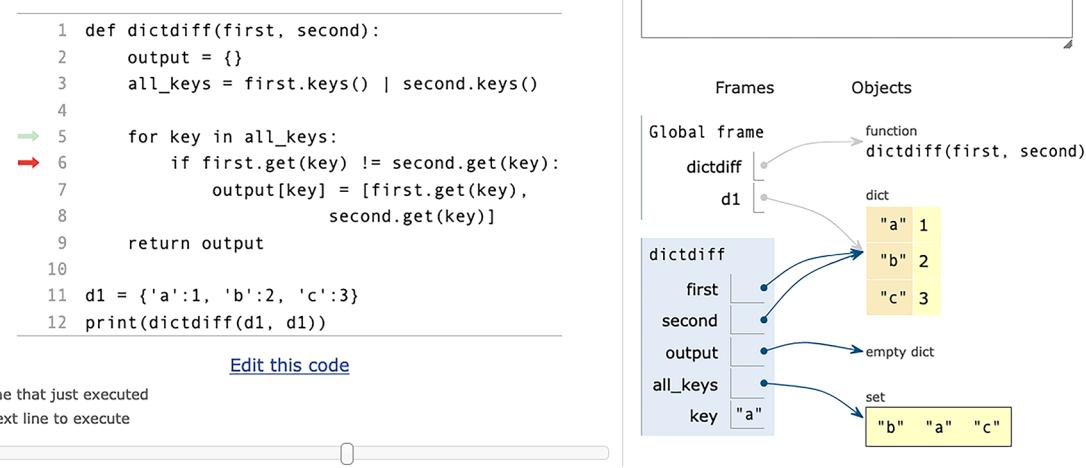Click the red next-line arrow at line 6
The image size is (1086, 468).
click(29, 163)
